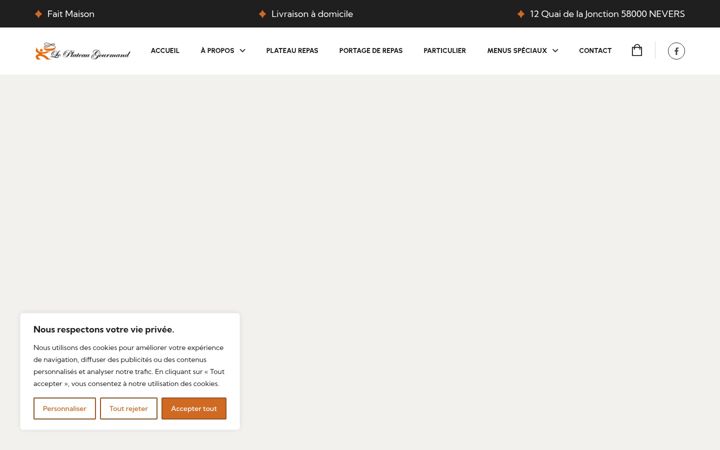Click the orange diamond beside Fait Maison
Viewport: 720px width, 450px height.
(39, 14)
